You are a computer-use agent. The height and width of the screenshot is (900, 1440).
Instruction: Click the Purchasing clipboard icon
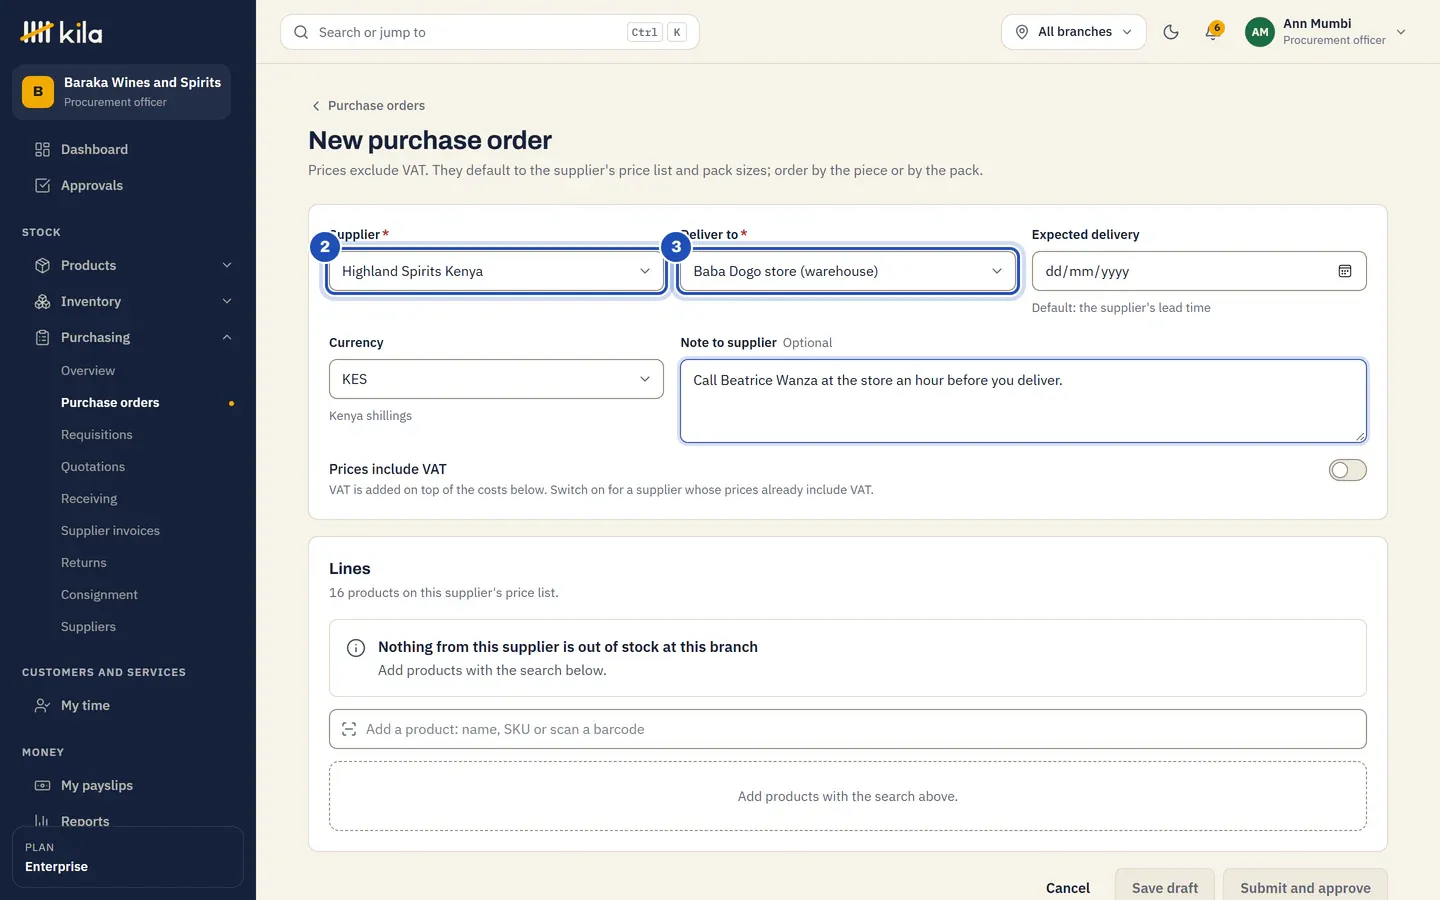pyautogui.click(x=42, y=337)
